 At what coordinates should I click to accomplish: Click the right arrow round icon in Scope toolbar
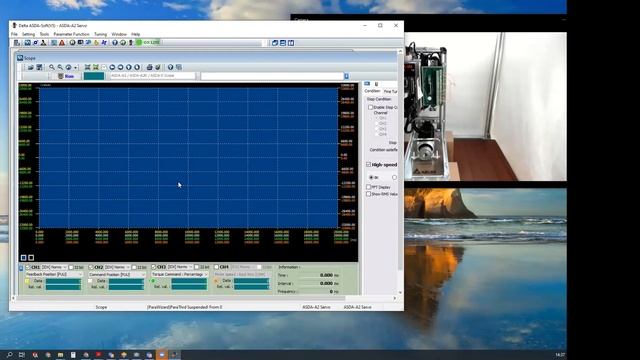(x=120, y=67)
